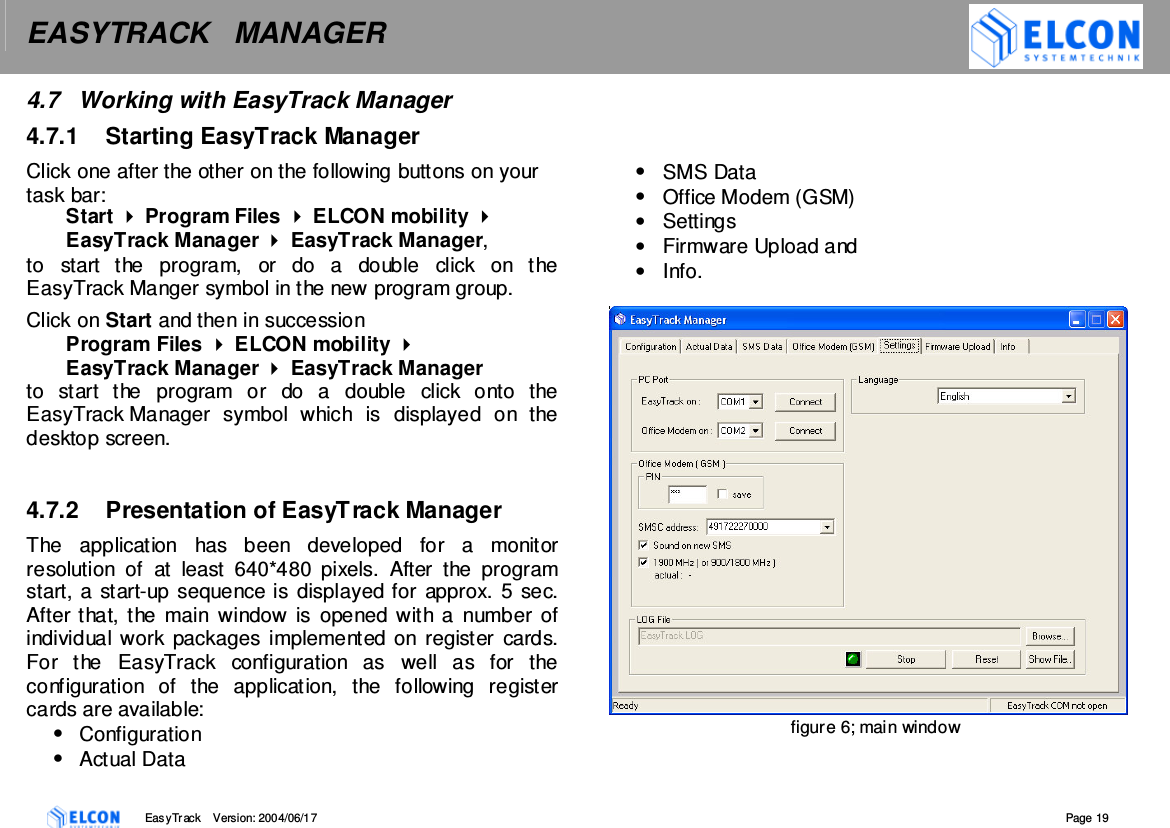Enable the save checkbox next to PIN

point(722,494)
